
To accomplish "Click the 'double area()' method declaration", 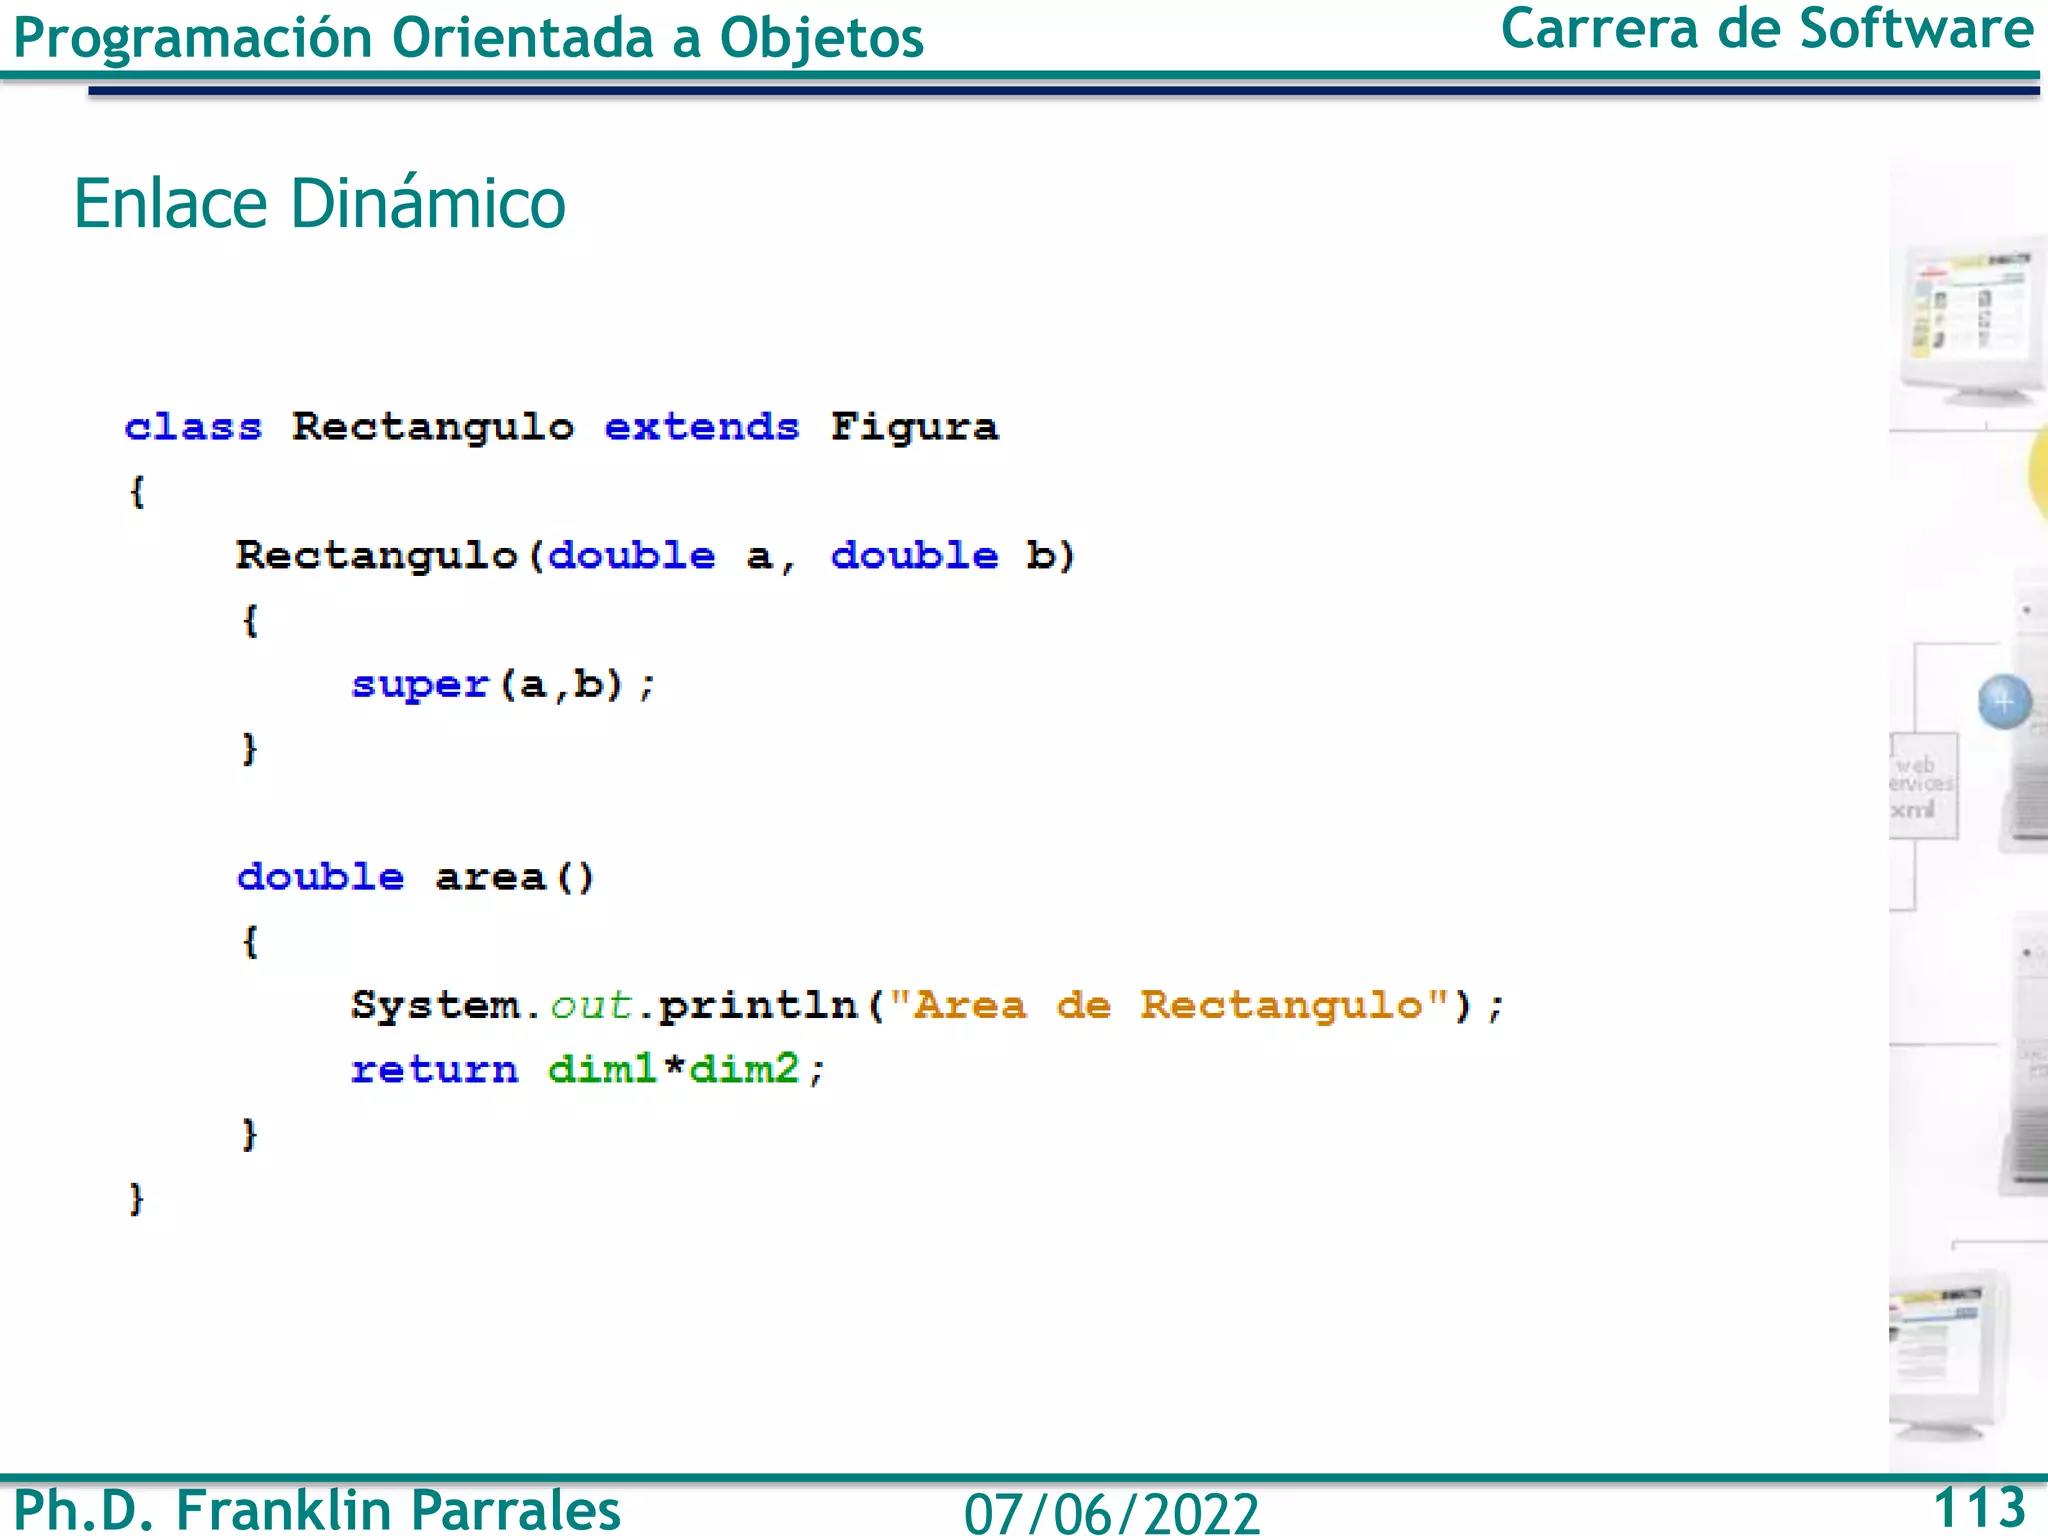I will 416,877.
